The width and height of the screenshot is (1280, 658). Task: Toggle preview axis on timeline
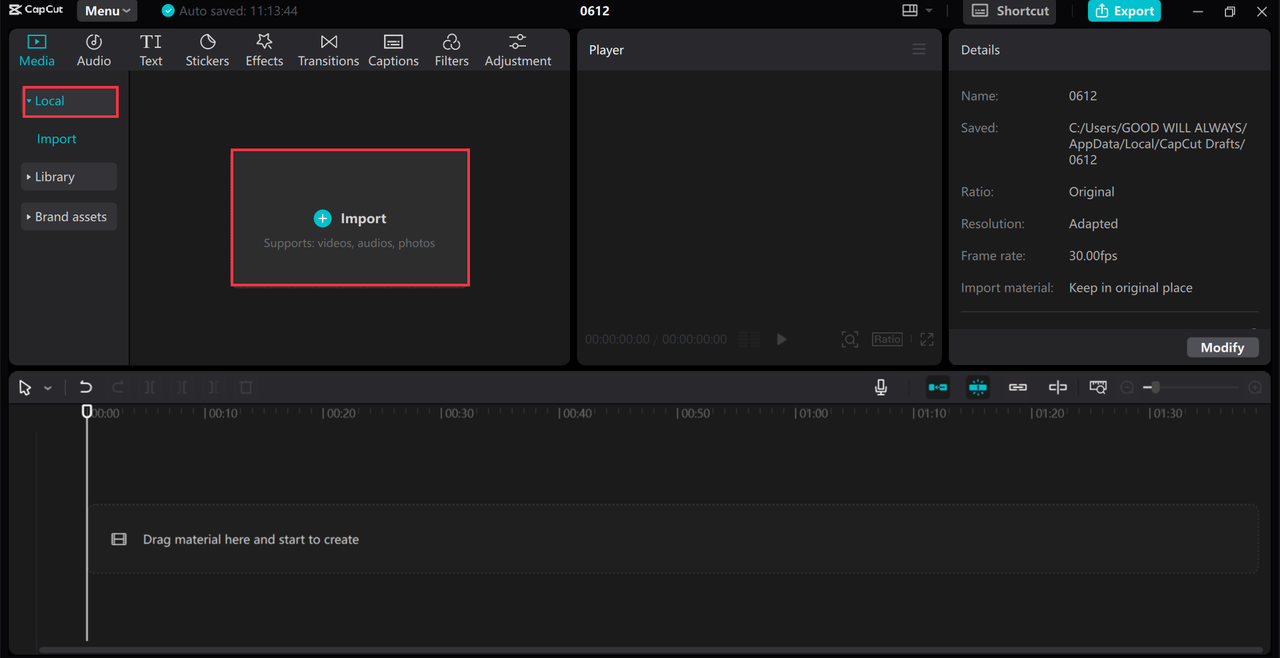[1058, 388]
